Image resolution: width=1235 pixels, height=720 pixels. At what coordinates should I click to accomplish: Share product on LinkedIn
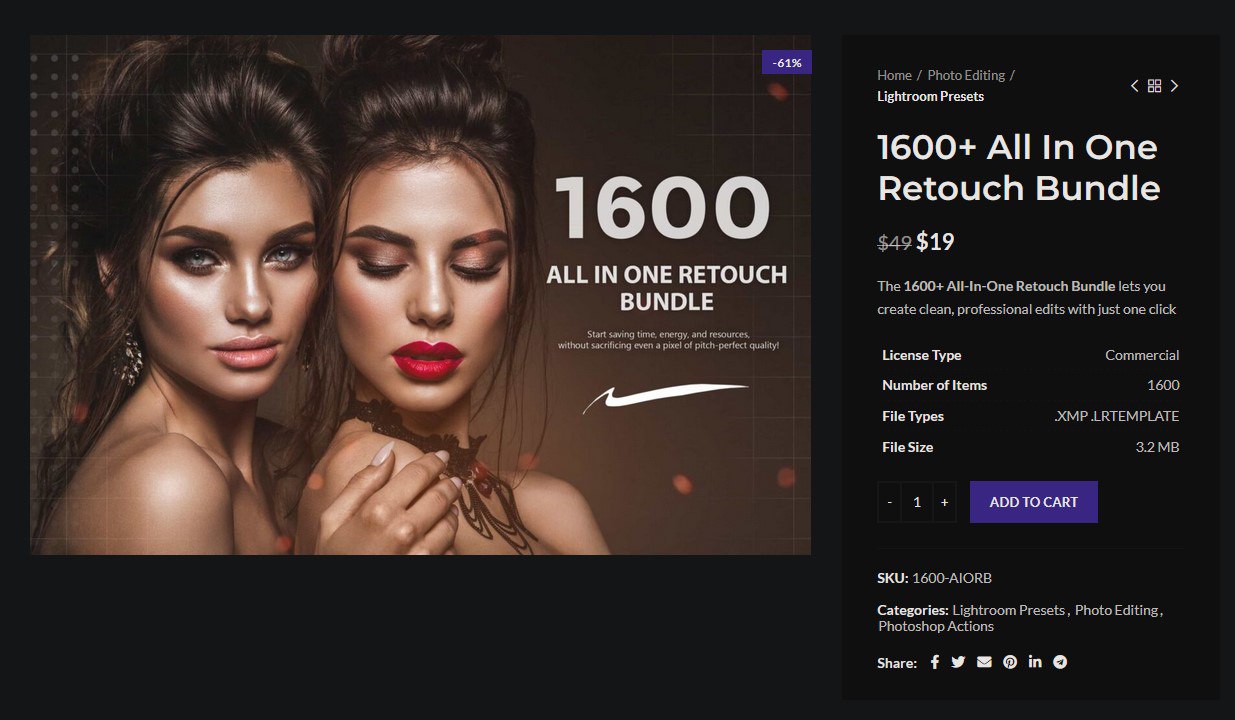[x=1035, y=662]
